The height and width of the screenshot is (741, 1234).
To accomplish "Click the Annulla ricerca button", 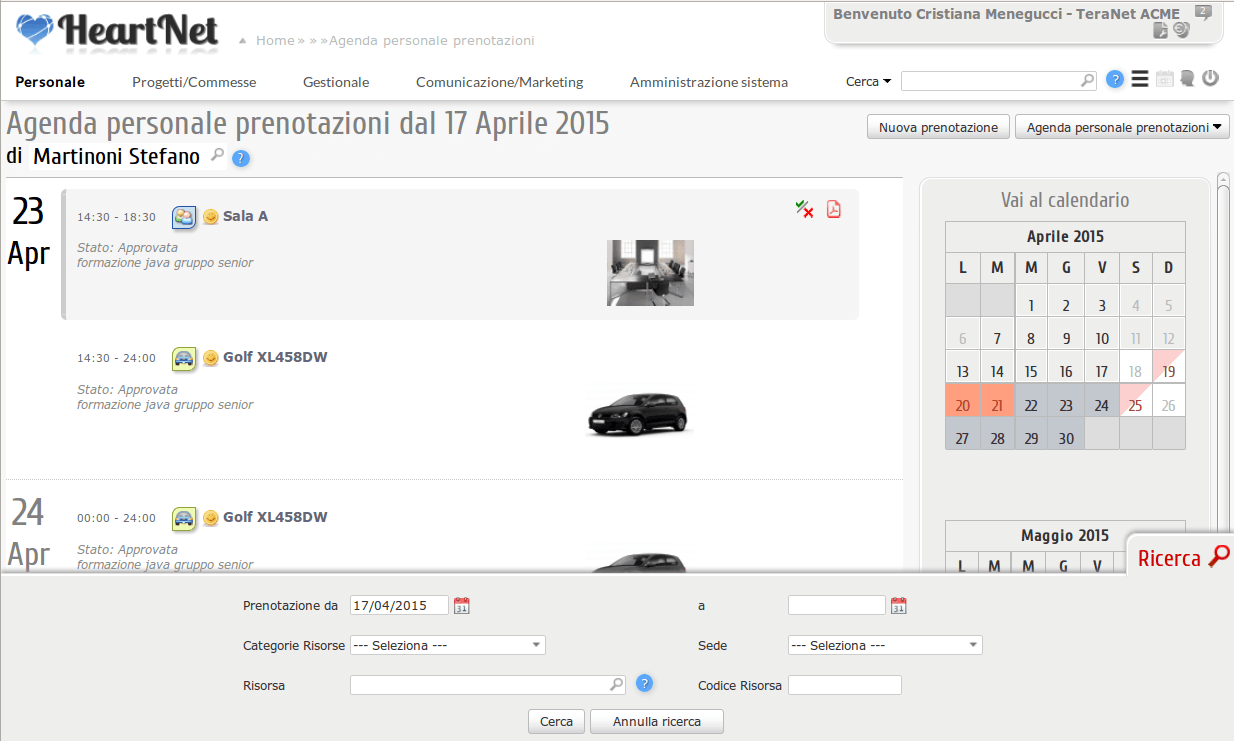I will [656, 721].
